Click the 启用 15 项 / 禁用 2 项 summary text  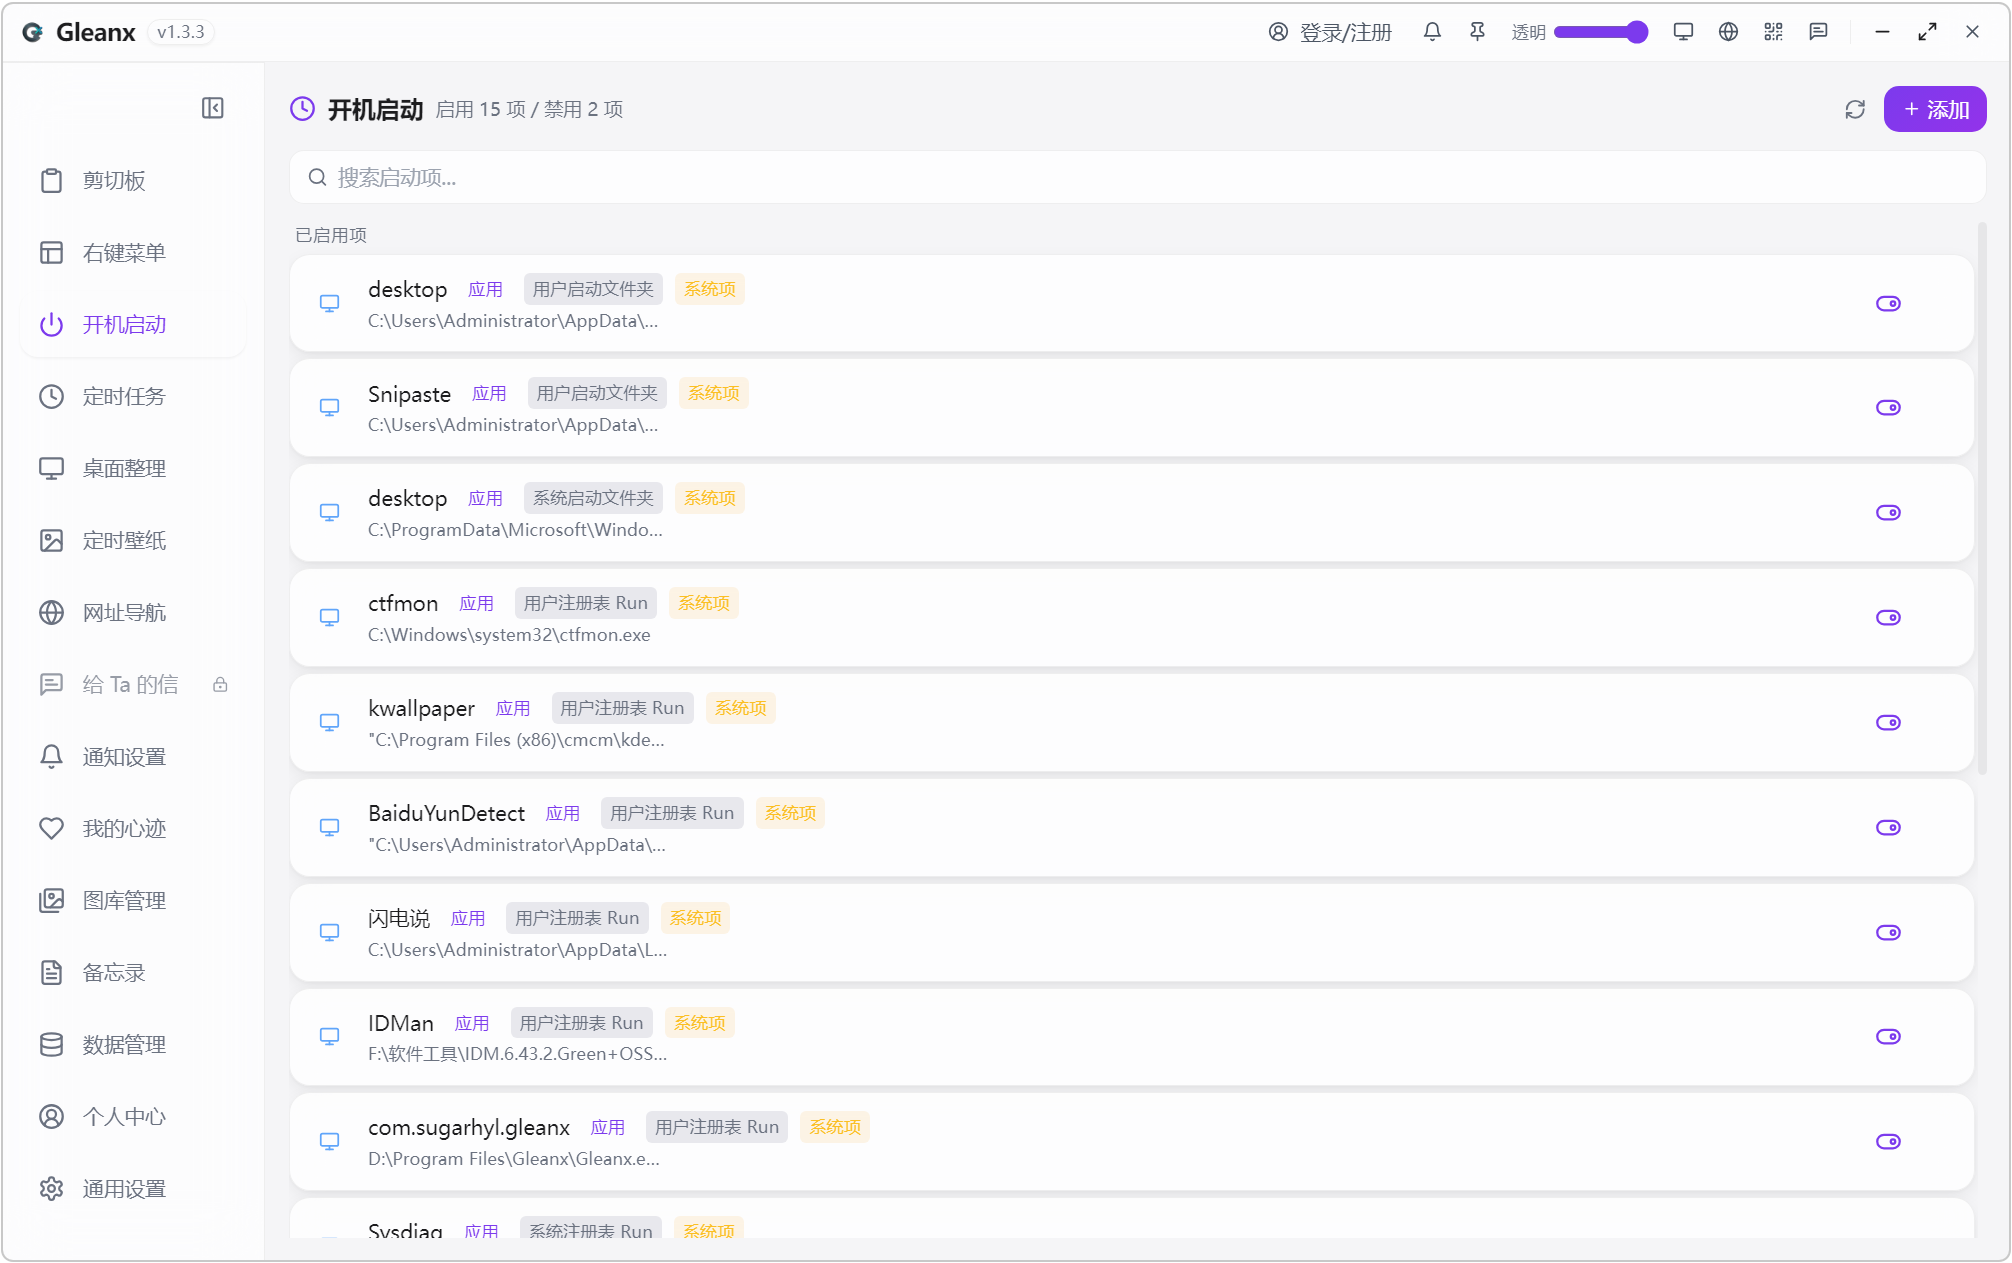coord(529,109)
